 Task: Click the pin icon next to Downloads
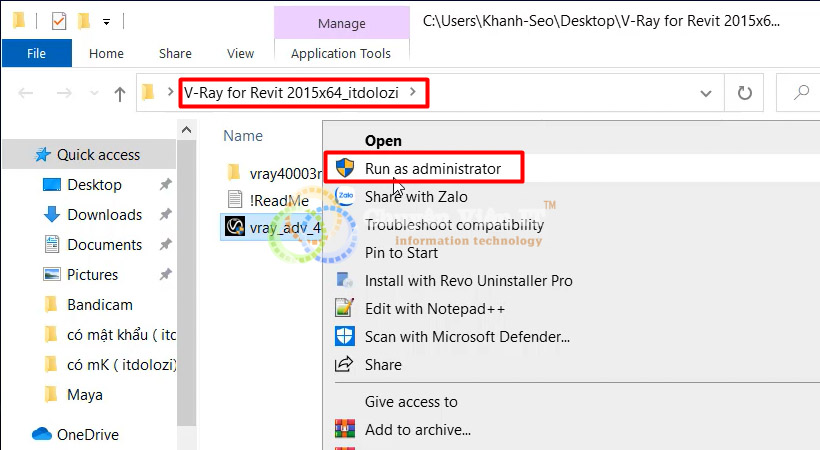coord(165,214)
